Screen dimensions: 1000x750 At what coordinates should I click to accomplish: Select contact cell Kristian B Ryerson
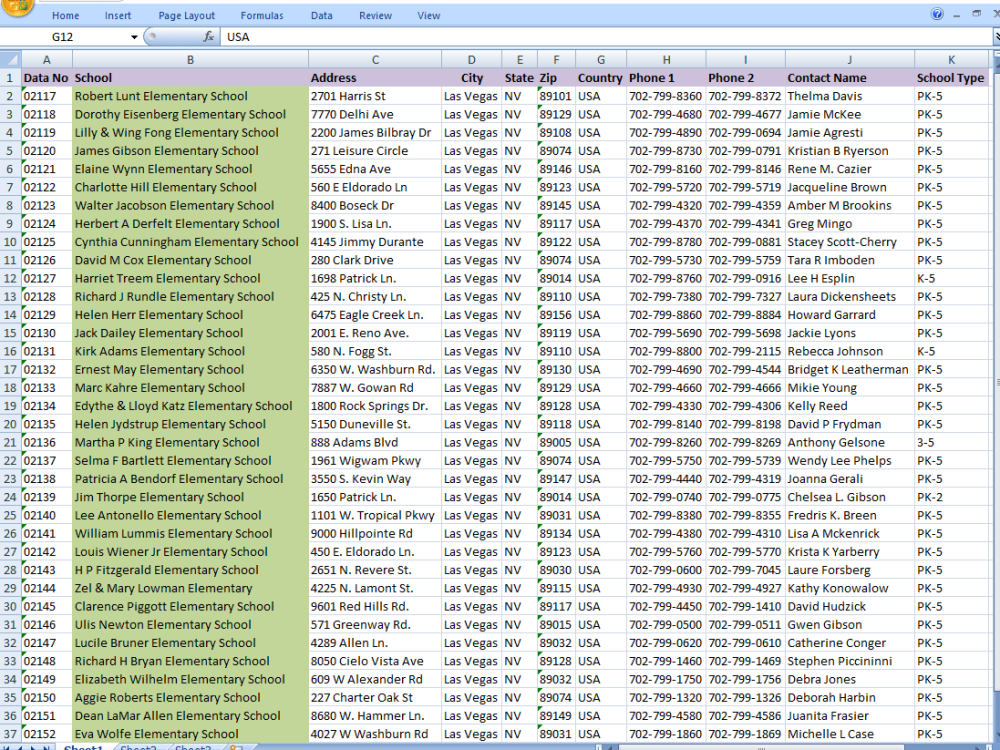pyautogui.click(x=849, y=151)
